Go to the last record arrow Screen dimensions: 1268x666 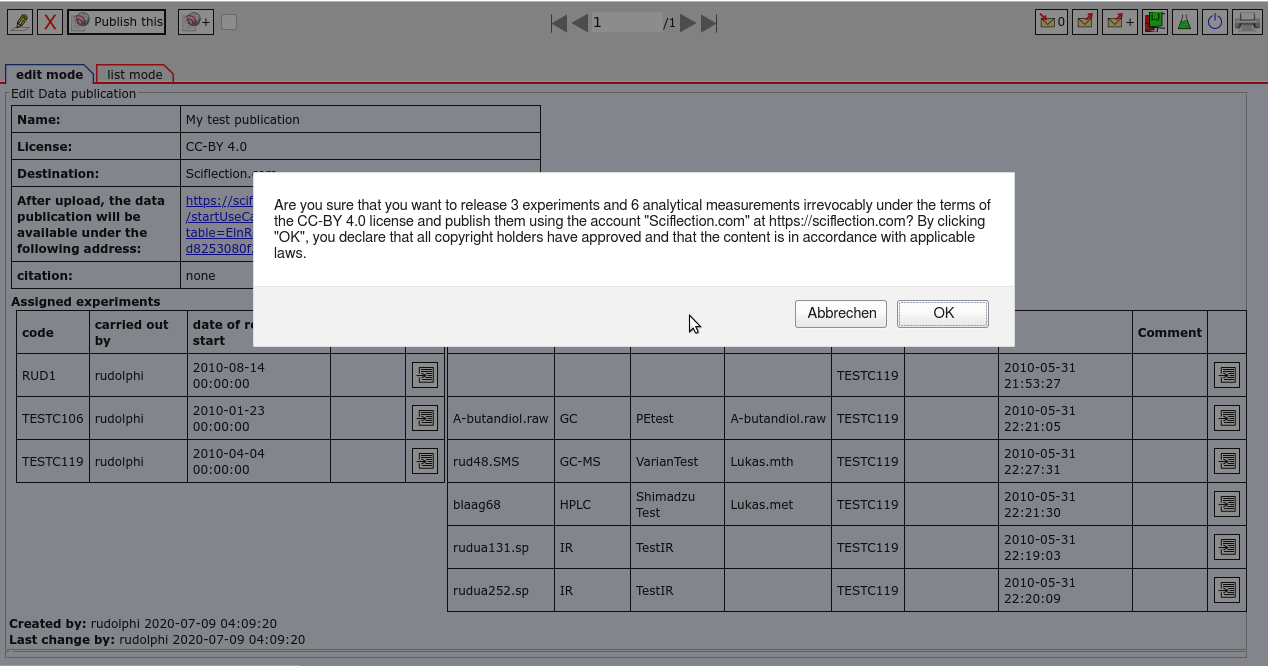pos(709,23)
